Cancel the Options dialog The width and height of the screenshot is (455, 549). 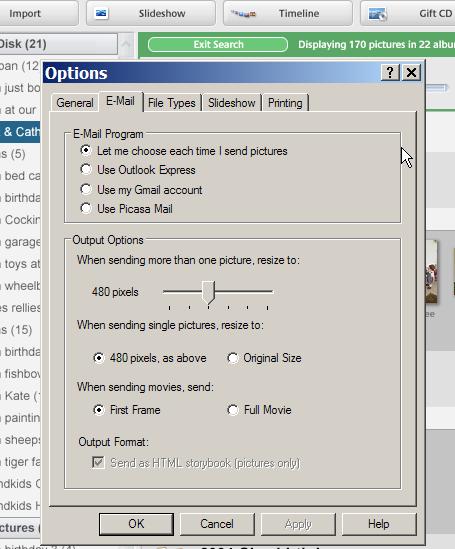(x=217, y=524)
